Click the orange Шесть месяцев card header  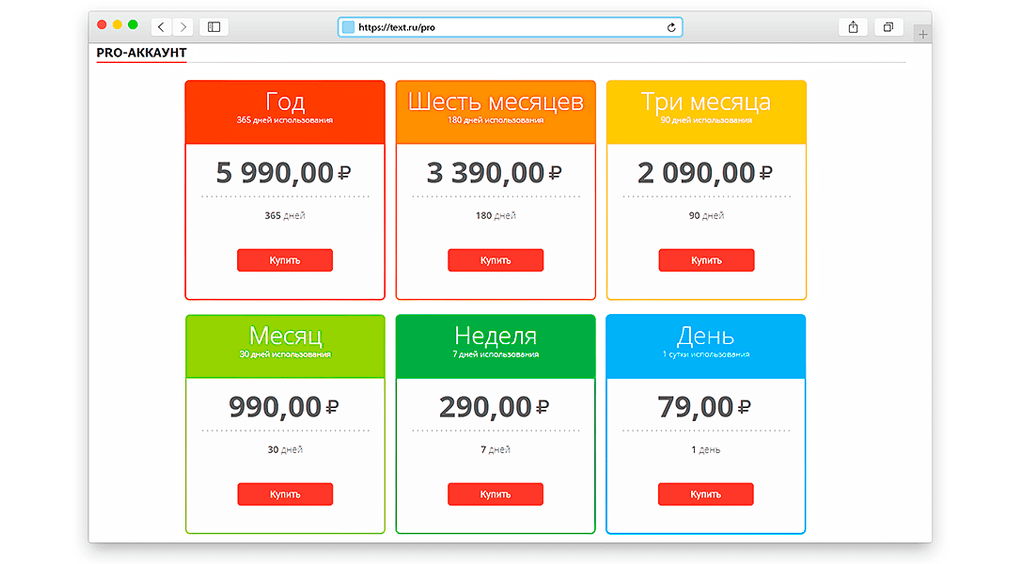click(x=496, y=112)
